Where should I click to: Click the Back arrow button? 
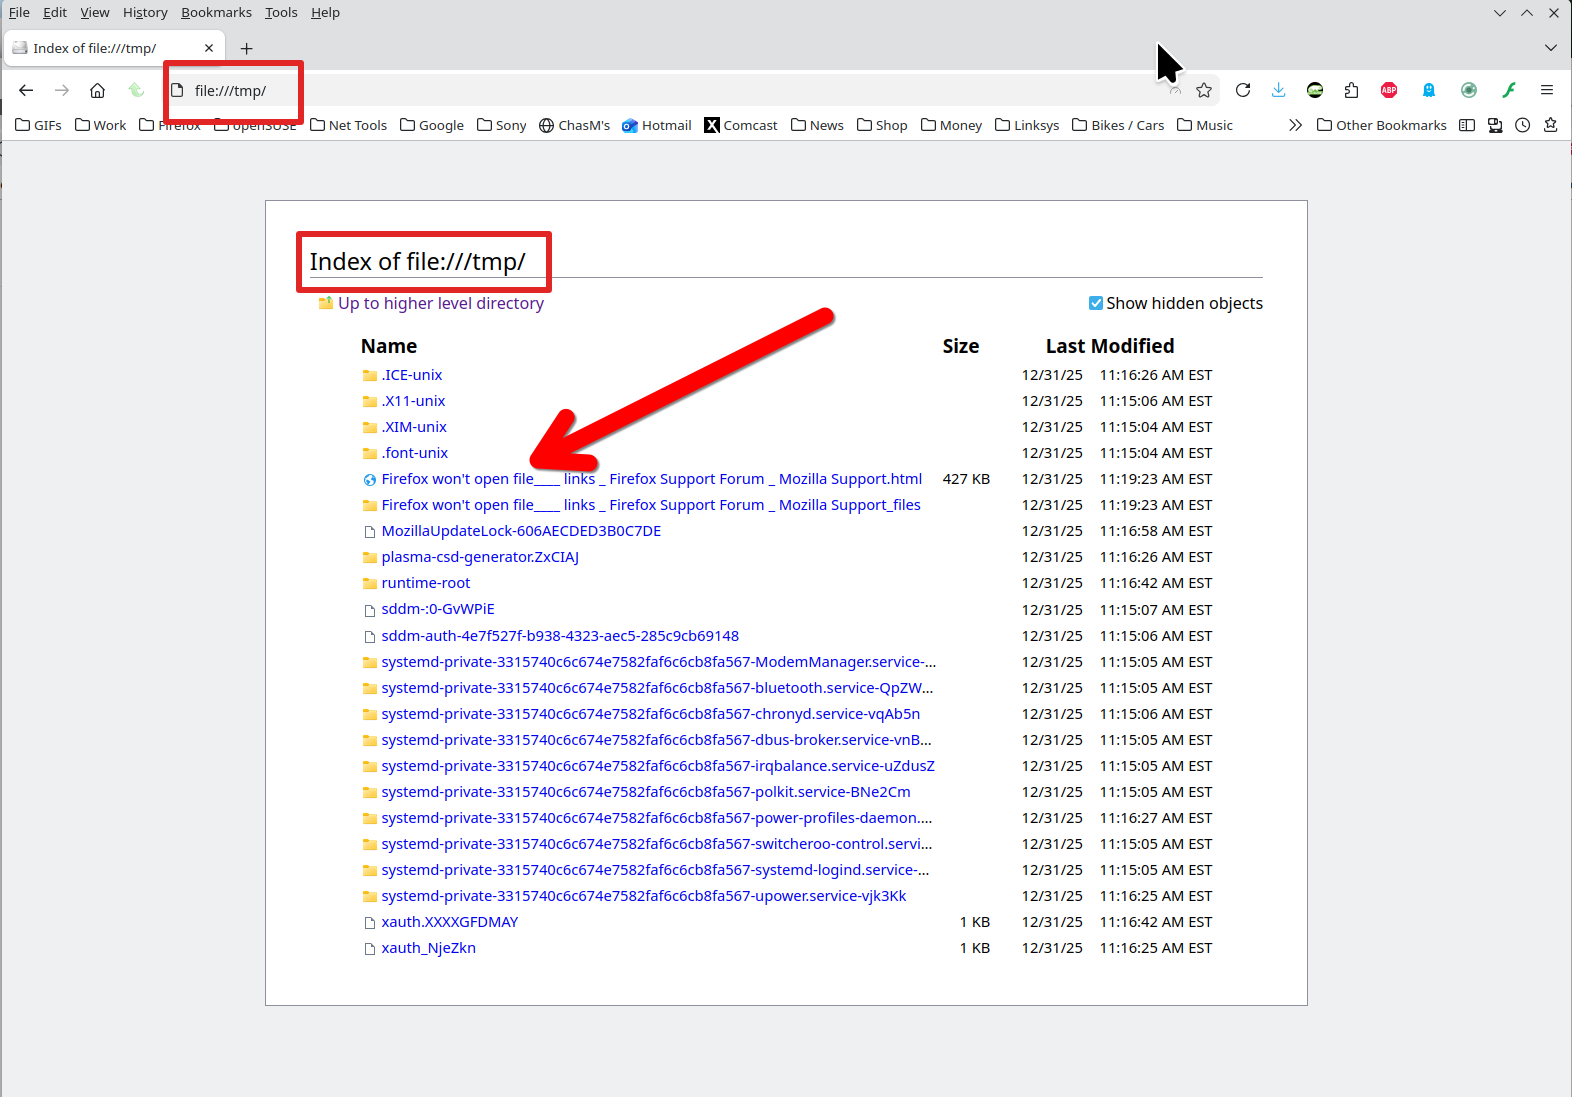[x=26, y=90]
